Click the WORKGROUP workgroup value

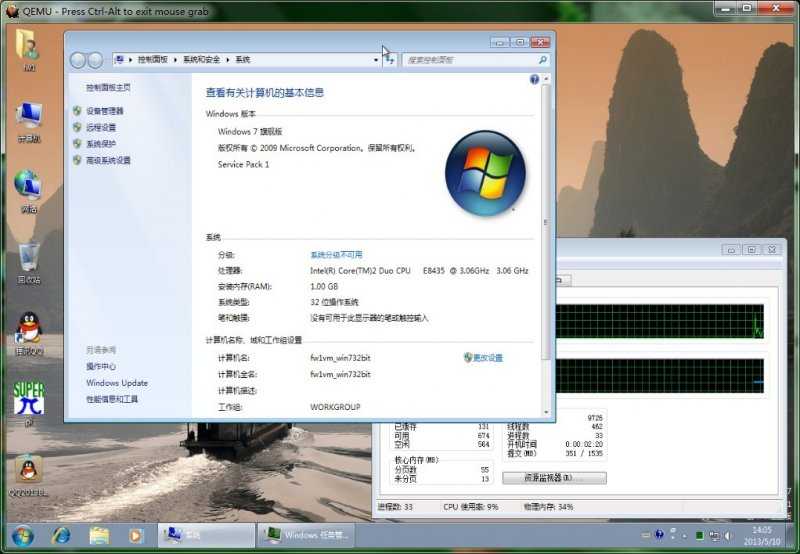click(x=335, y=407)
